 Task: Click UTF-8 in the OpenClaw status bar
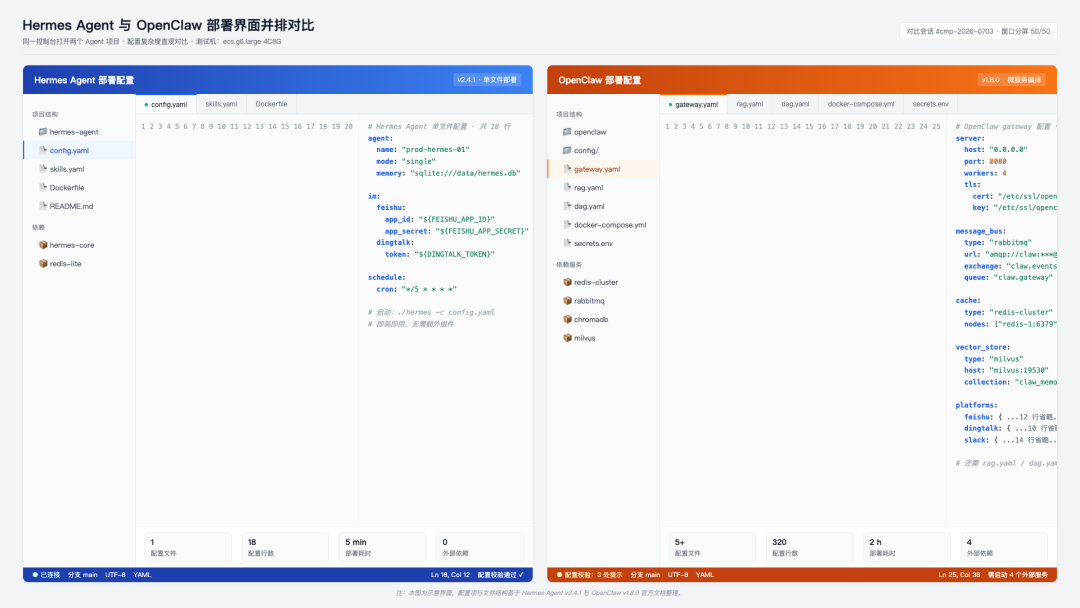(678, 575)
